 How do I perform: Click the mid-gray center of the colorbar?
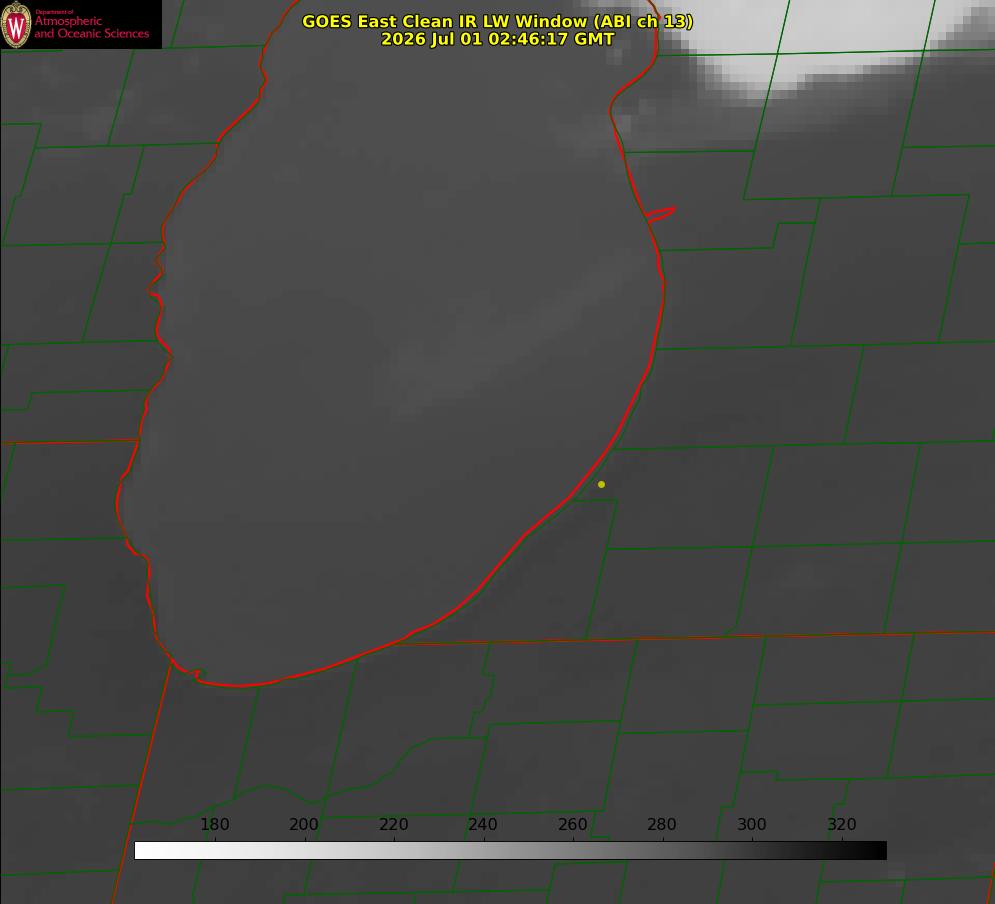[x=510, y=851]
